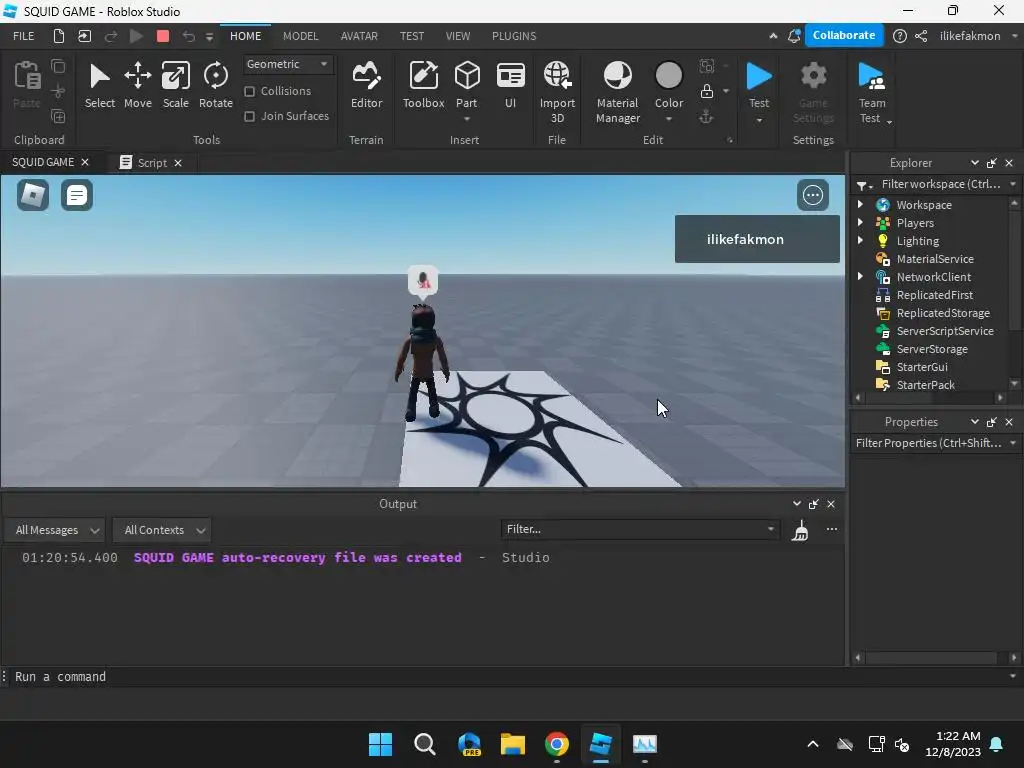This screenshot has width=1024, height=768.
Task: Click the new file icon
Action: pos(58,36)
